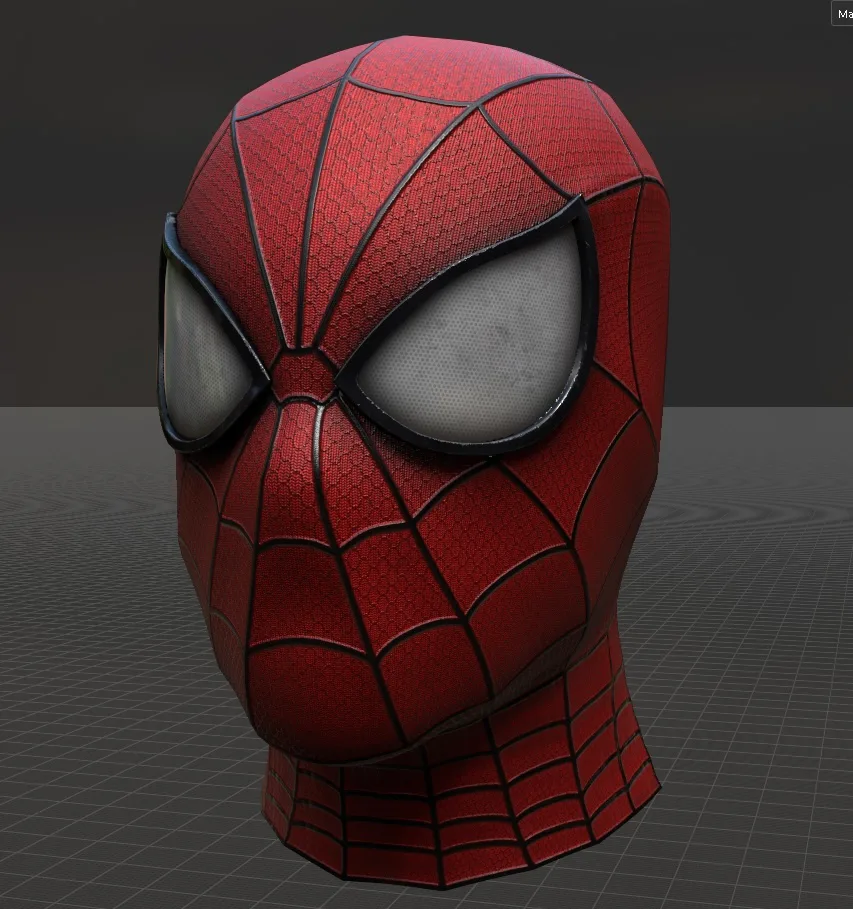Click the cut-off 'Ma' button
This screenshot has width=853, height=909.
[x=843, y=14]
